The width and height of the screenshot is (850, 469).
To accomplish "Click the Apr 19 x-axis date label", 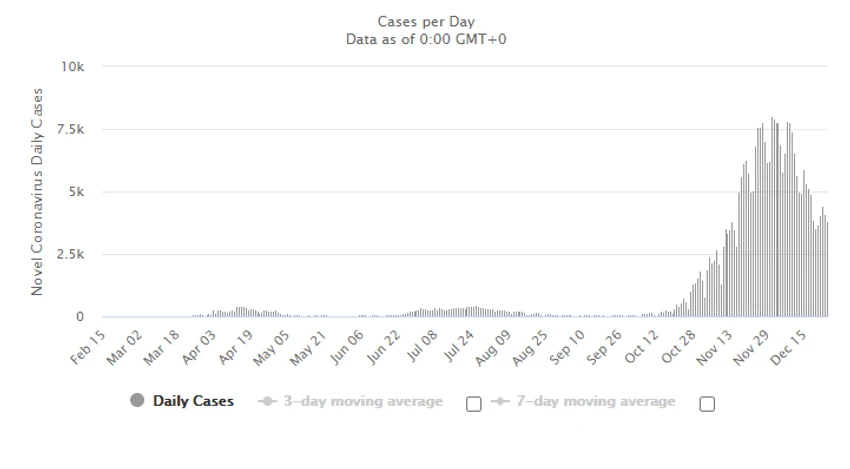I will click(x=236, y=347).
